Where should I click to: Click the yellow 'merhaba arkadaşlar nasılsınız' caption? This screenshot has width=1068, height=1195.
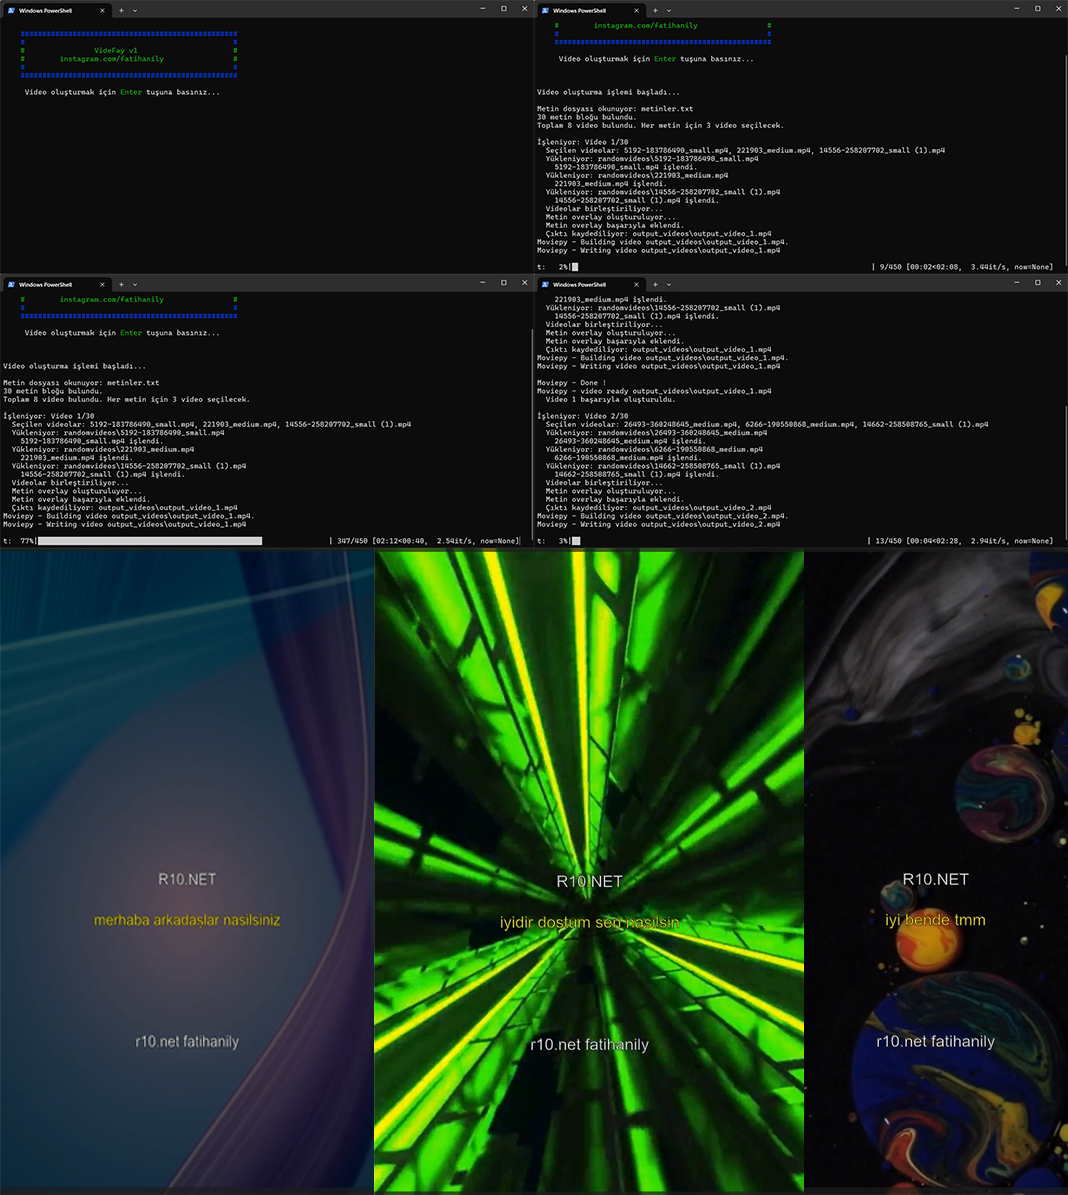(187, 920)
